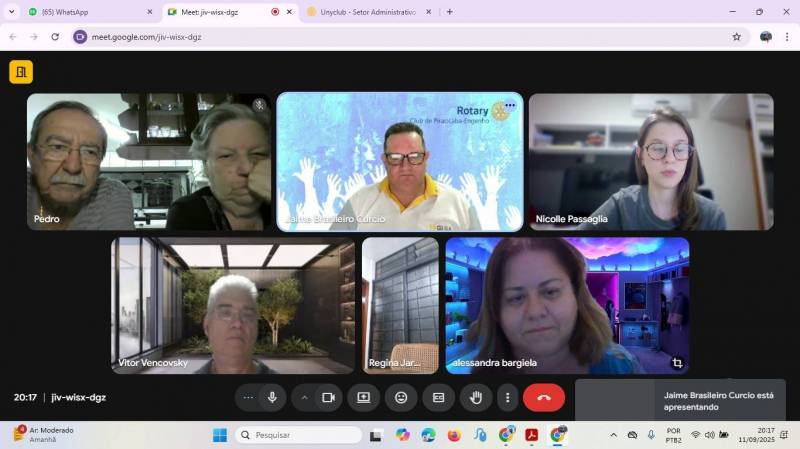Screen dimensions: 800x449
Task: Reload the Meet page
Action: tap(55, 37)
